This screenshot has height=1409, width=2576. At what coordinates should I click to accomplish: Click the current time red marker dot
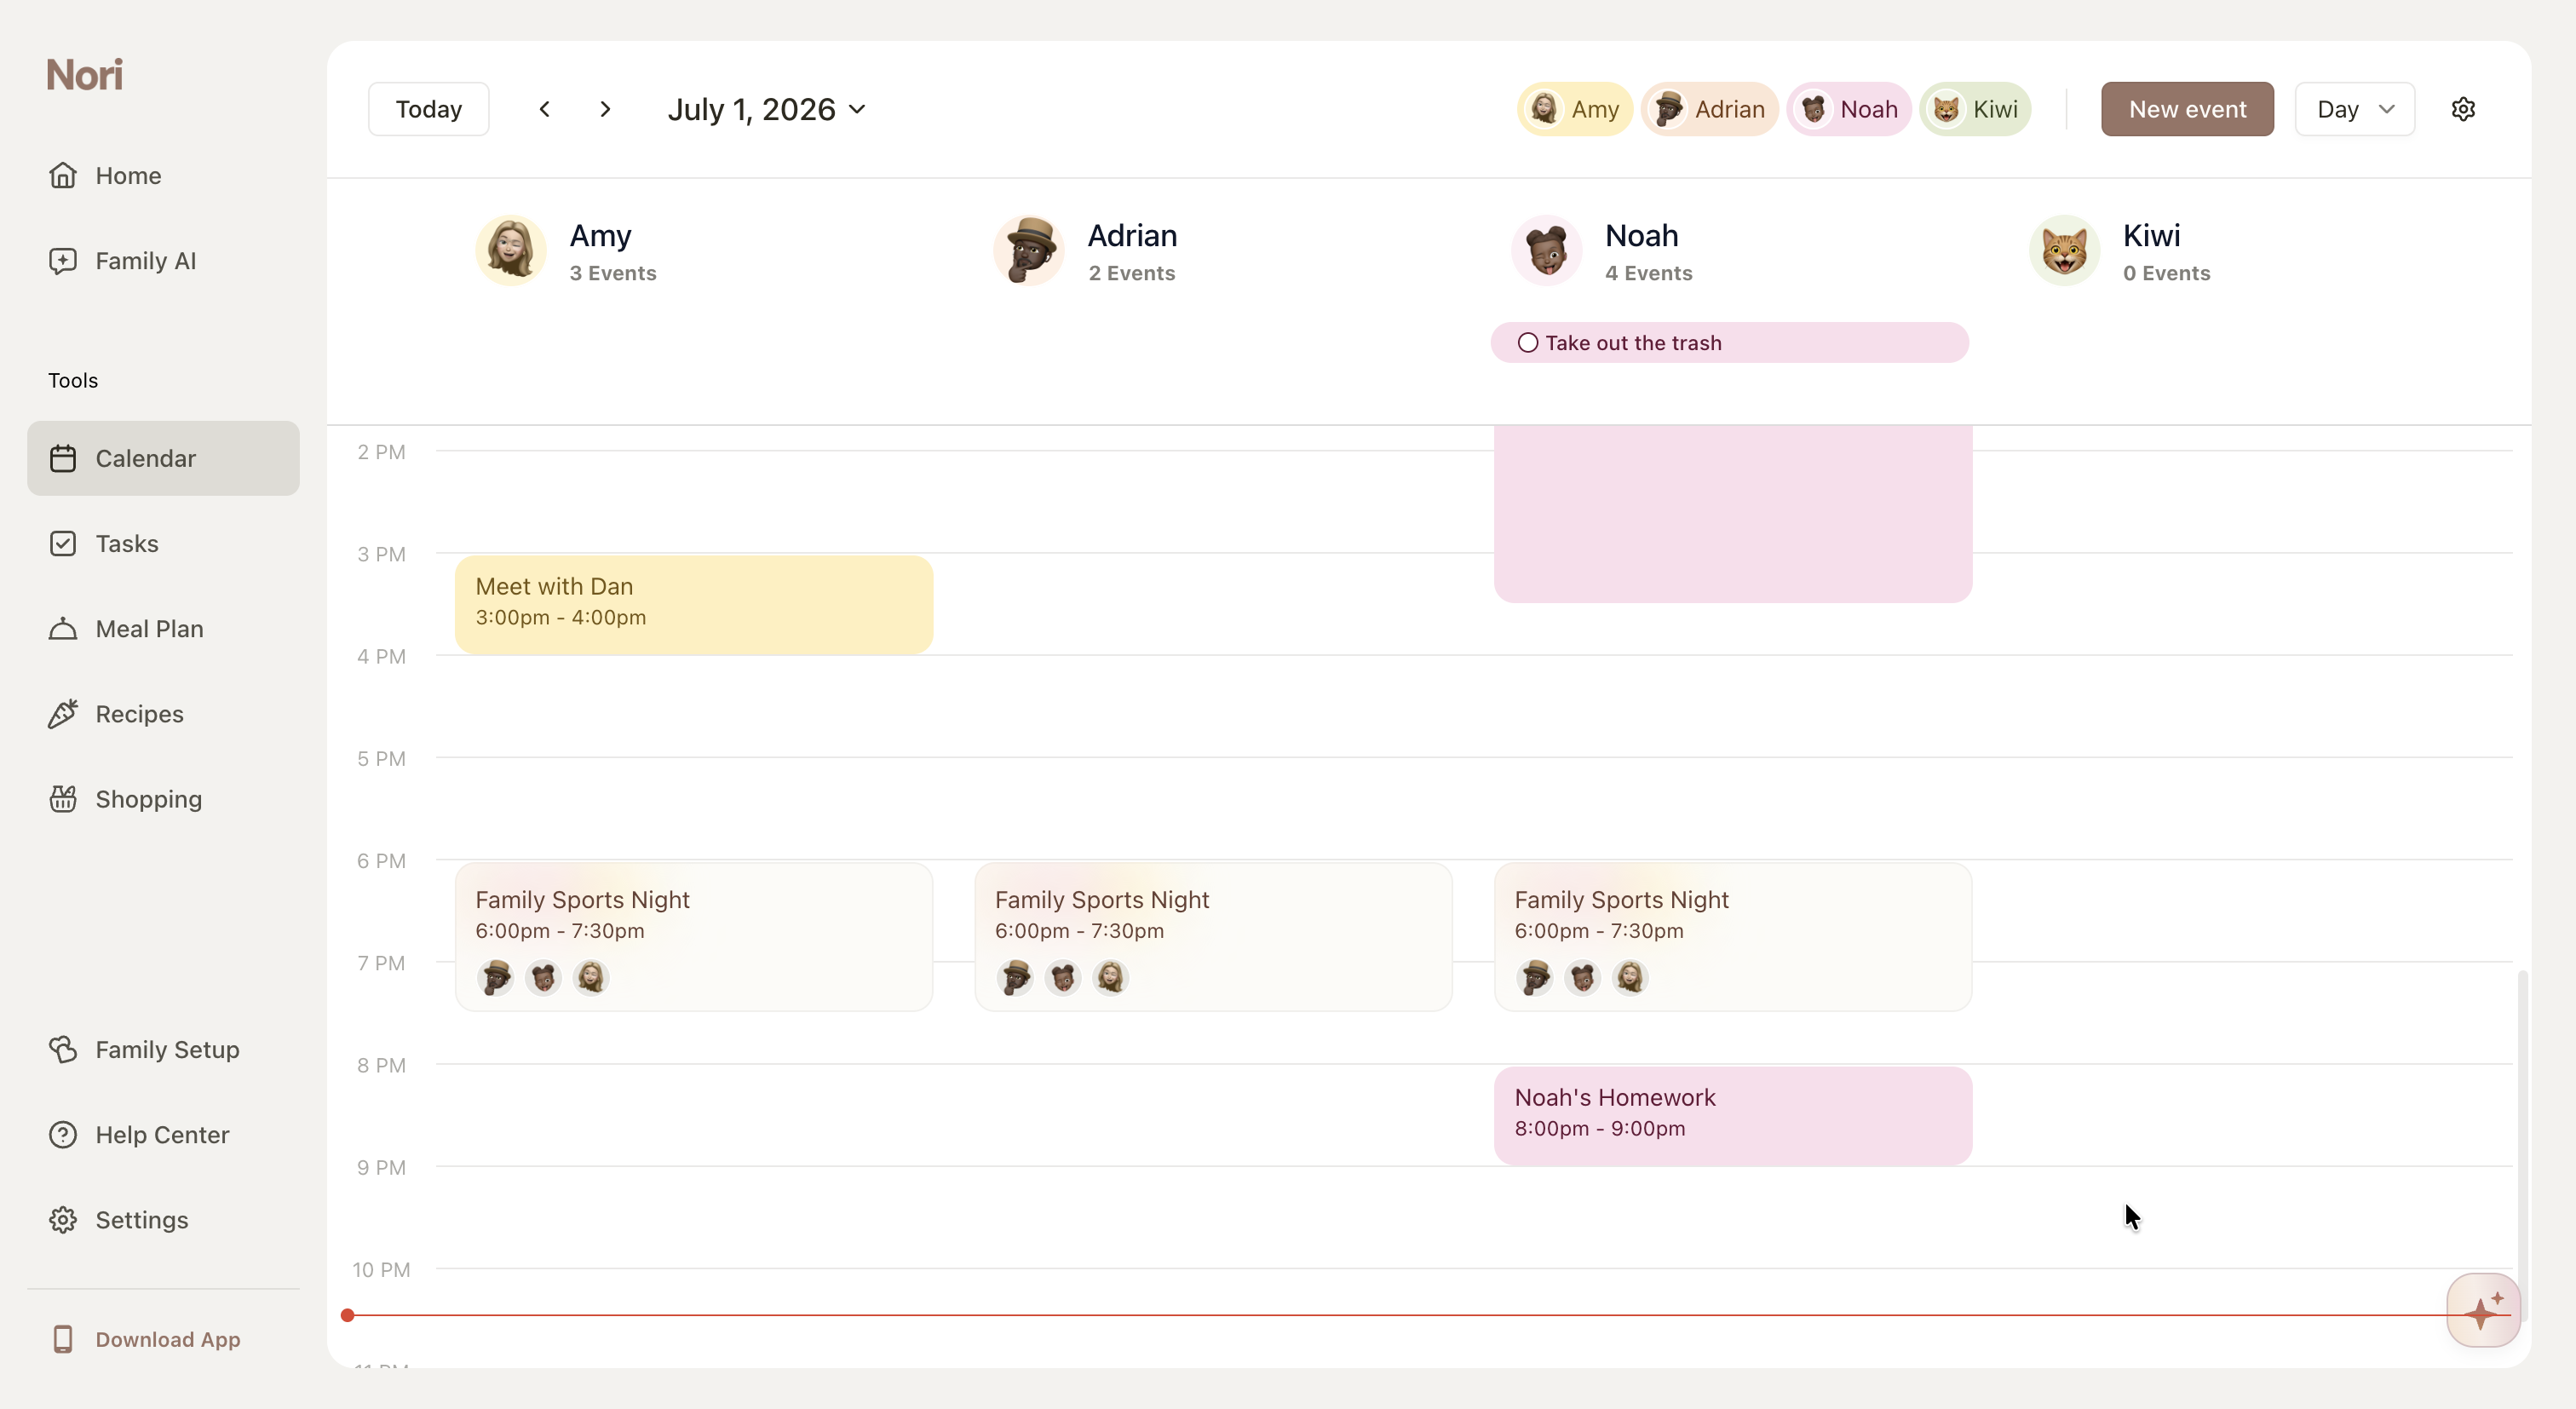coord(347,1315)
